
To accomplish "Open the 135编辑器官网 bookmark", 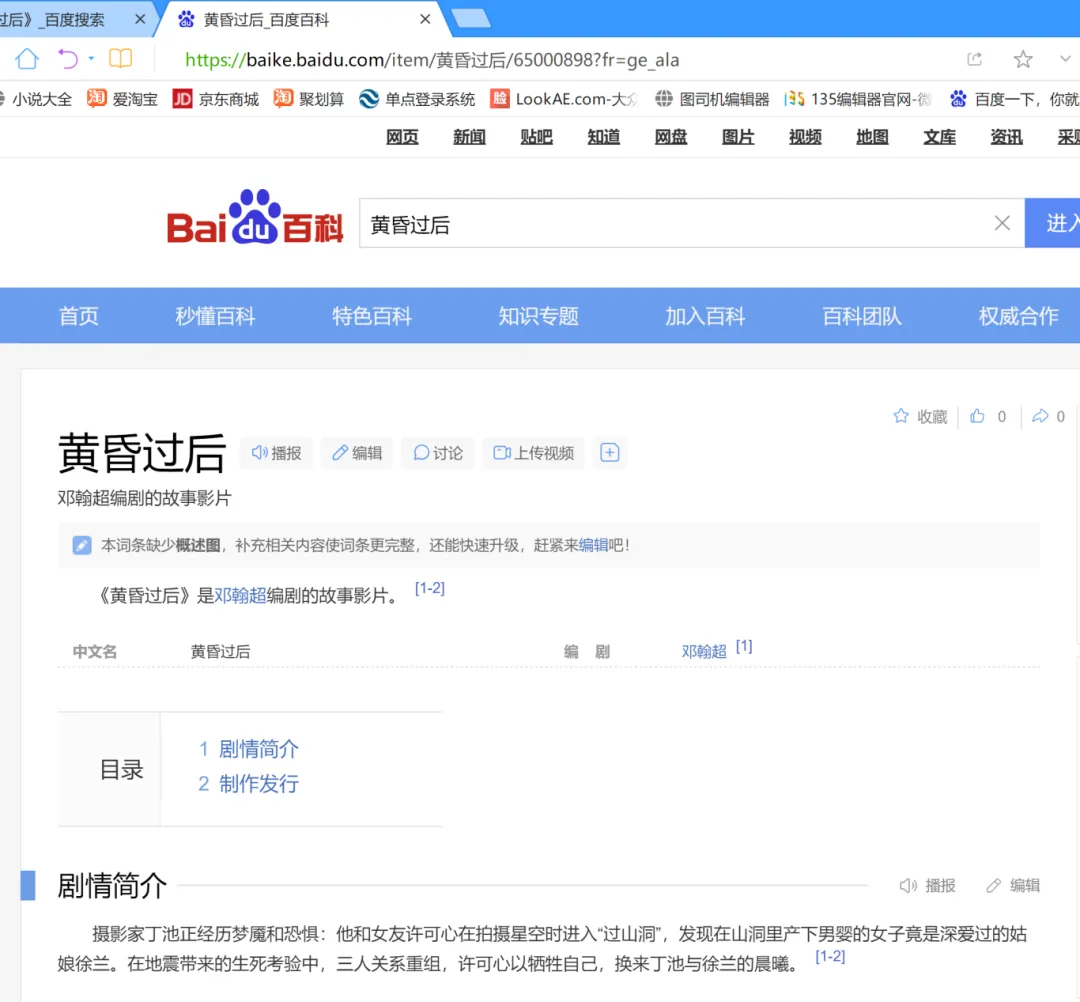I will (x=858, y=99).
